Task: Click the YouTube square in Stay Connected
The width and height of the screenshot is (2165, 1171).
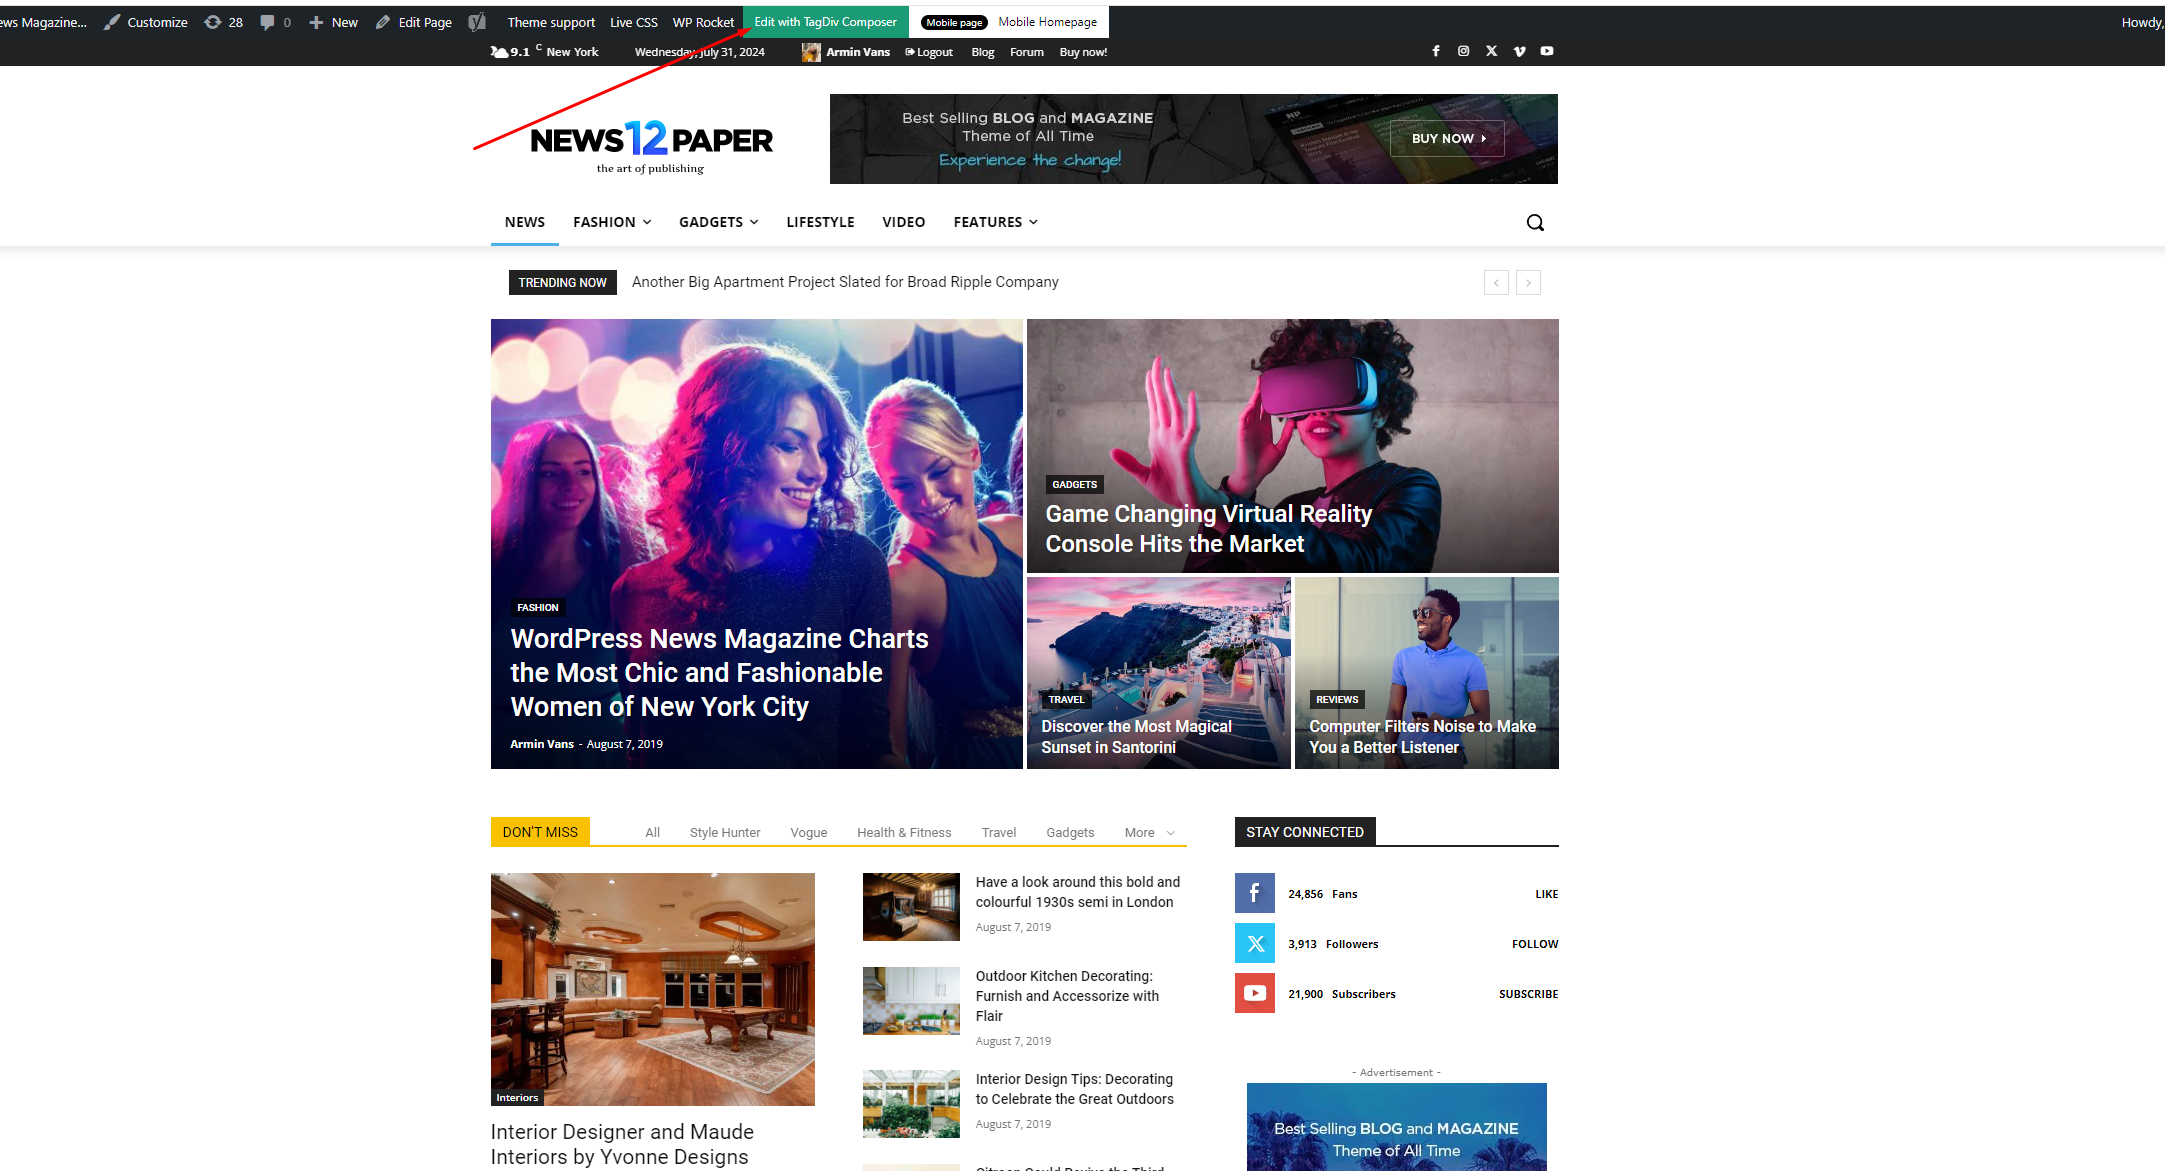Action: (x=1254, y=993)
